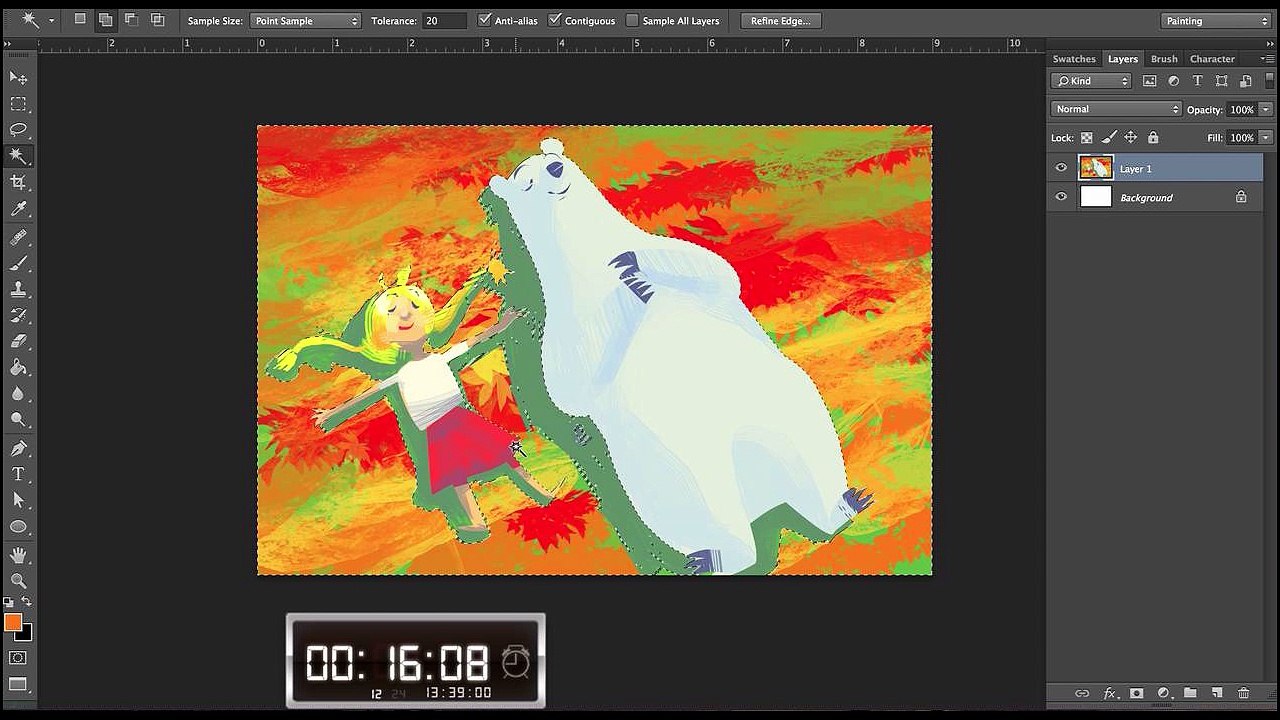Select the Eyedropper tool
Image resolution: width=1280 pixels, height=720 pixels.
coord(18,209)
